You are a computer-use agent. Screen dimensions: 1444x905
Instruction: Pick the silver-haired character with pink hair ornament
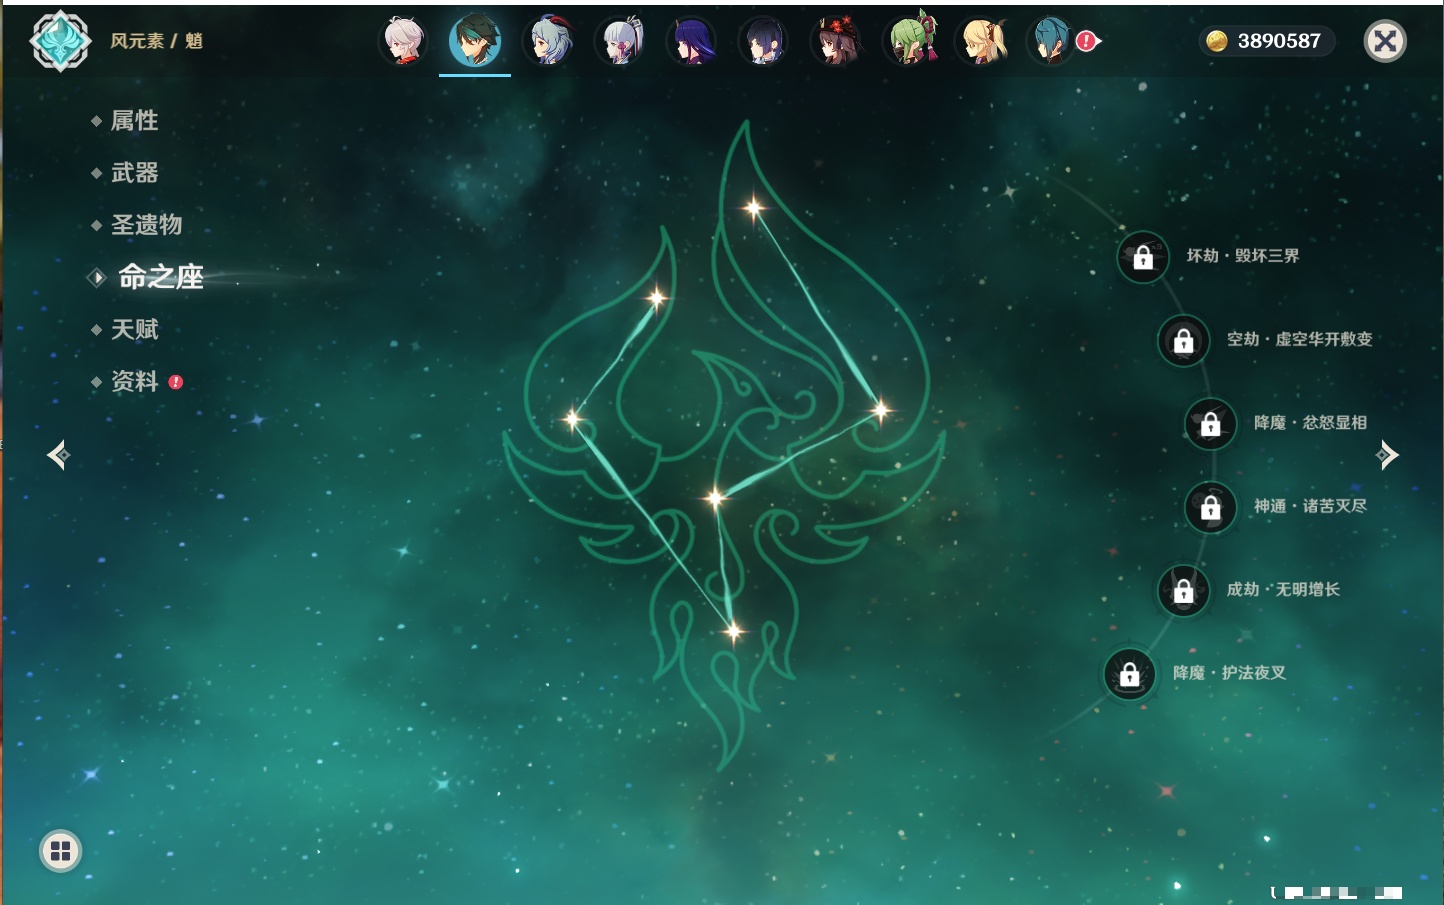tap(620, 41)
